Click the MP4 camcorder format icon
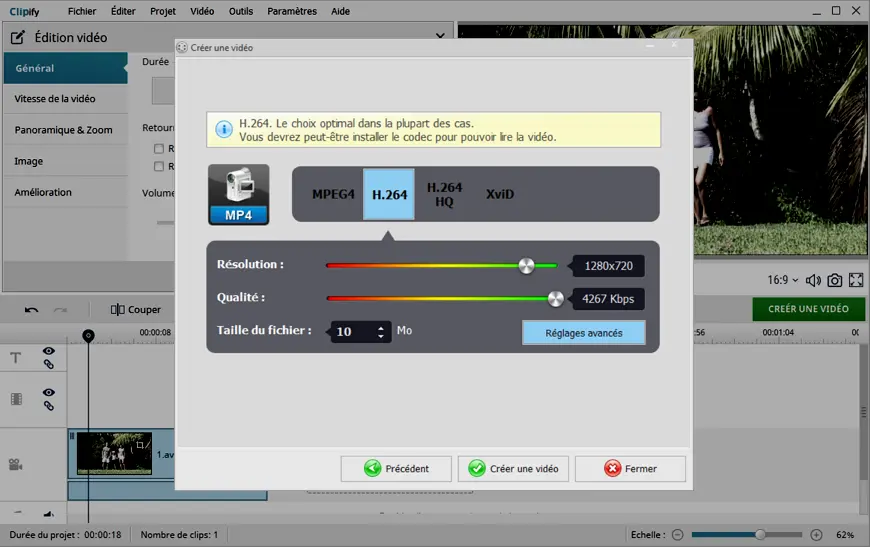 coord(239,194)
